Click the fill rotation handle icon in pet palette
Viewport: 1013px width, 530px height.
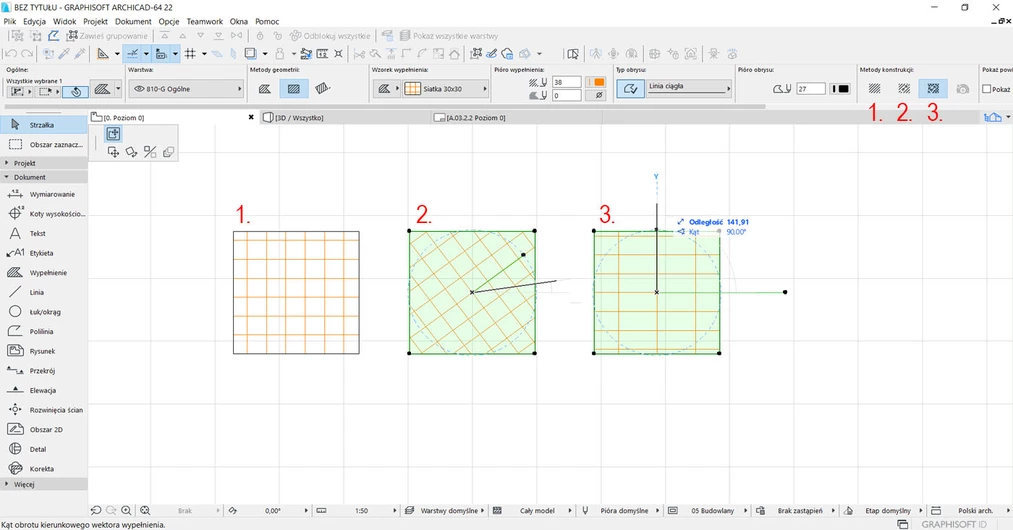(131, 152)
